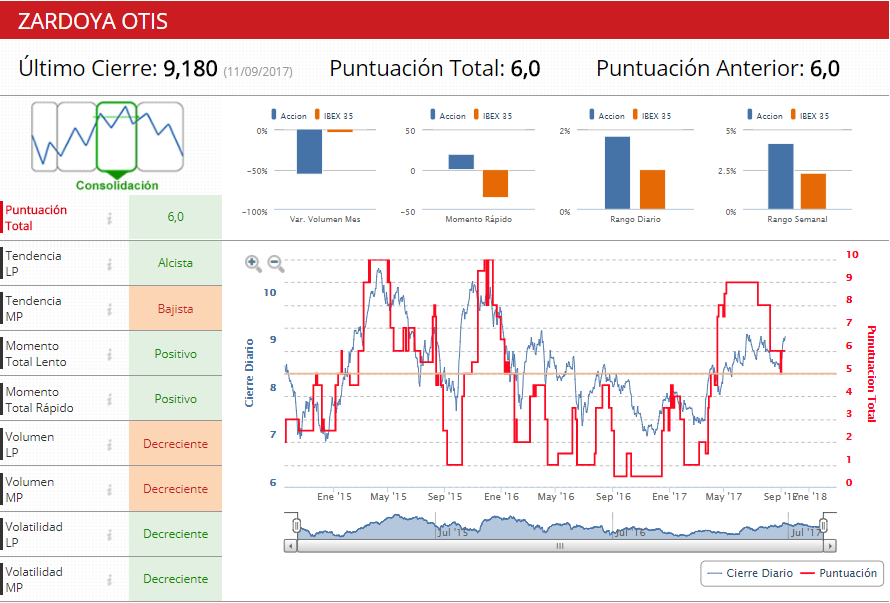Click 'Positivo' value for Momento Total Lento
The image size is (890, 603).
tap(175, 354)
